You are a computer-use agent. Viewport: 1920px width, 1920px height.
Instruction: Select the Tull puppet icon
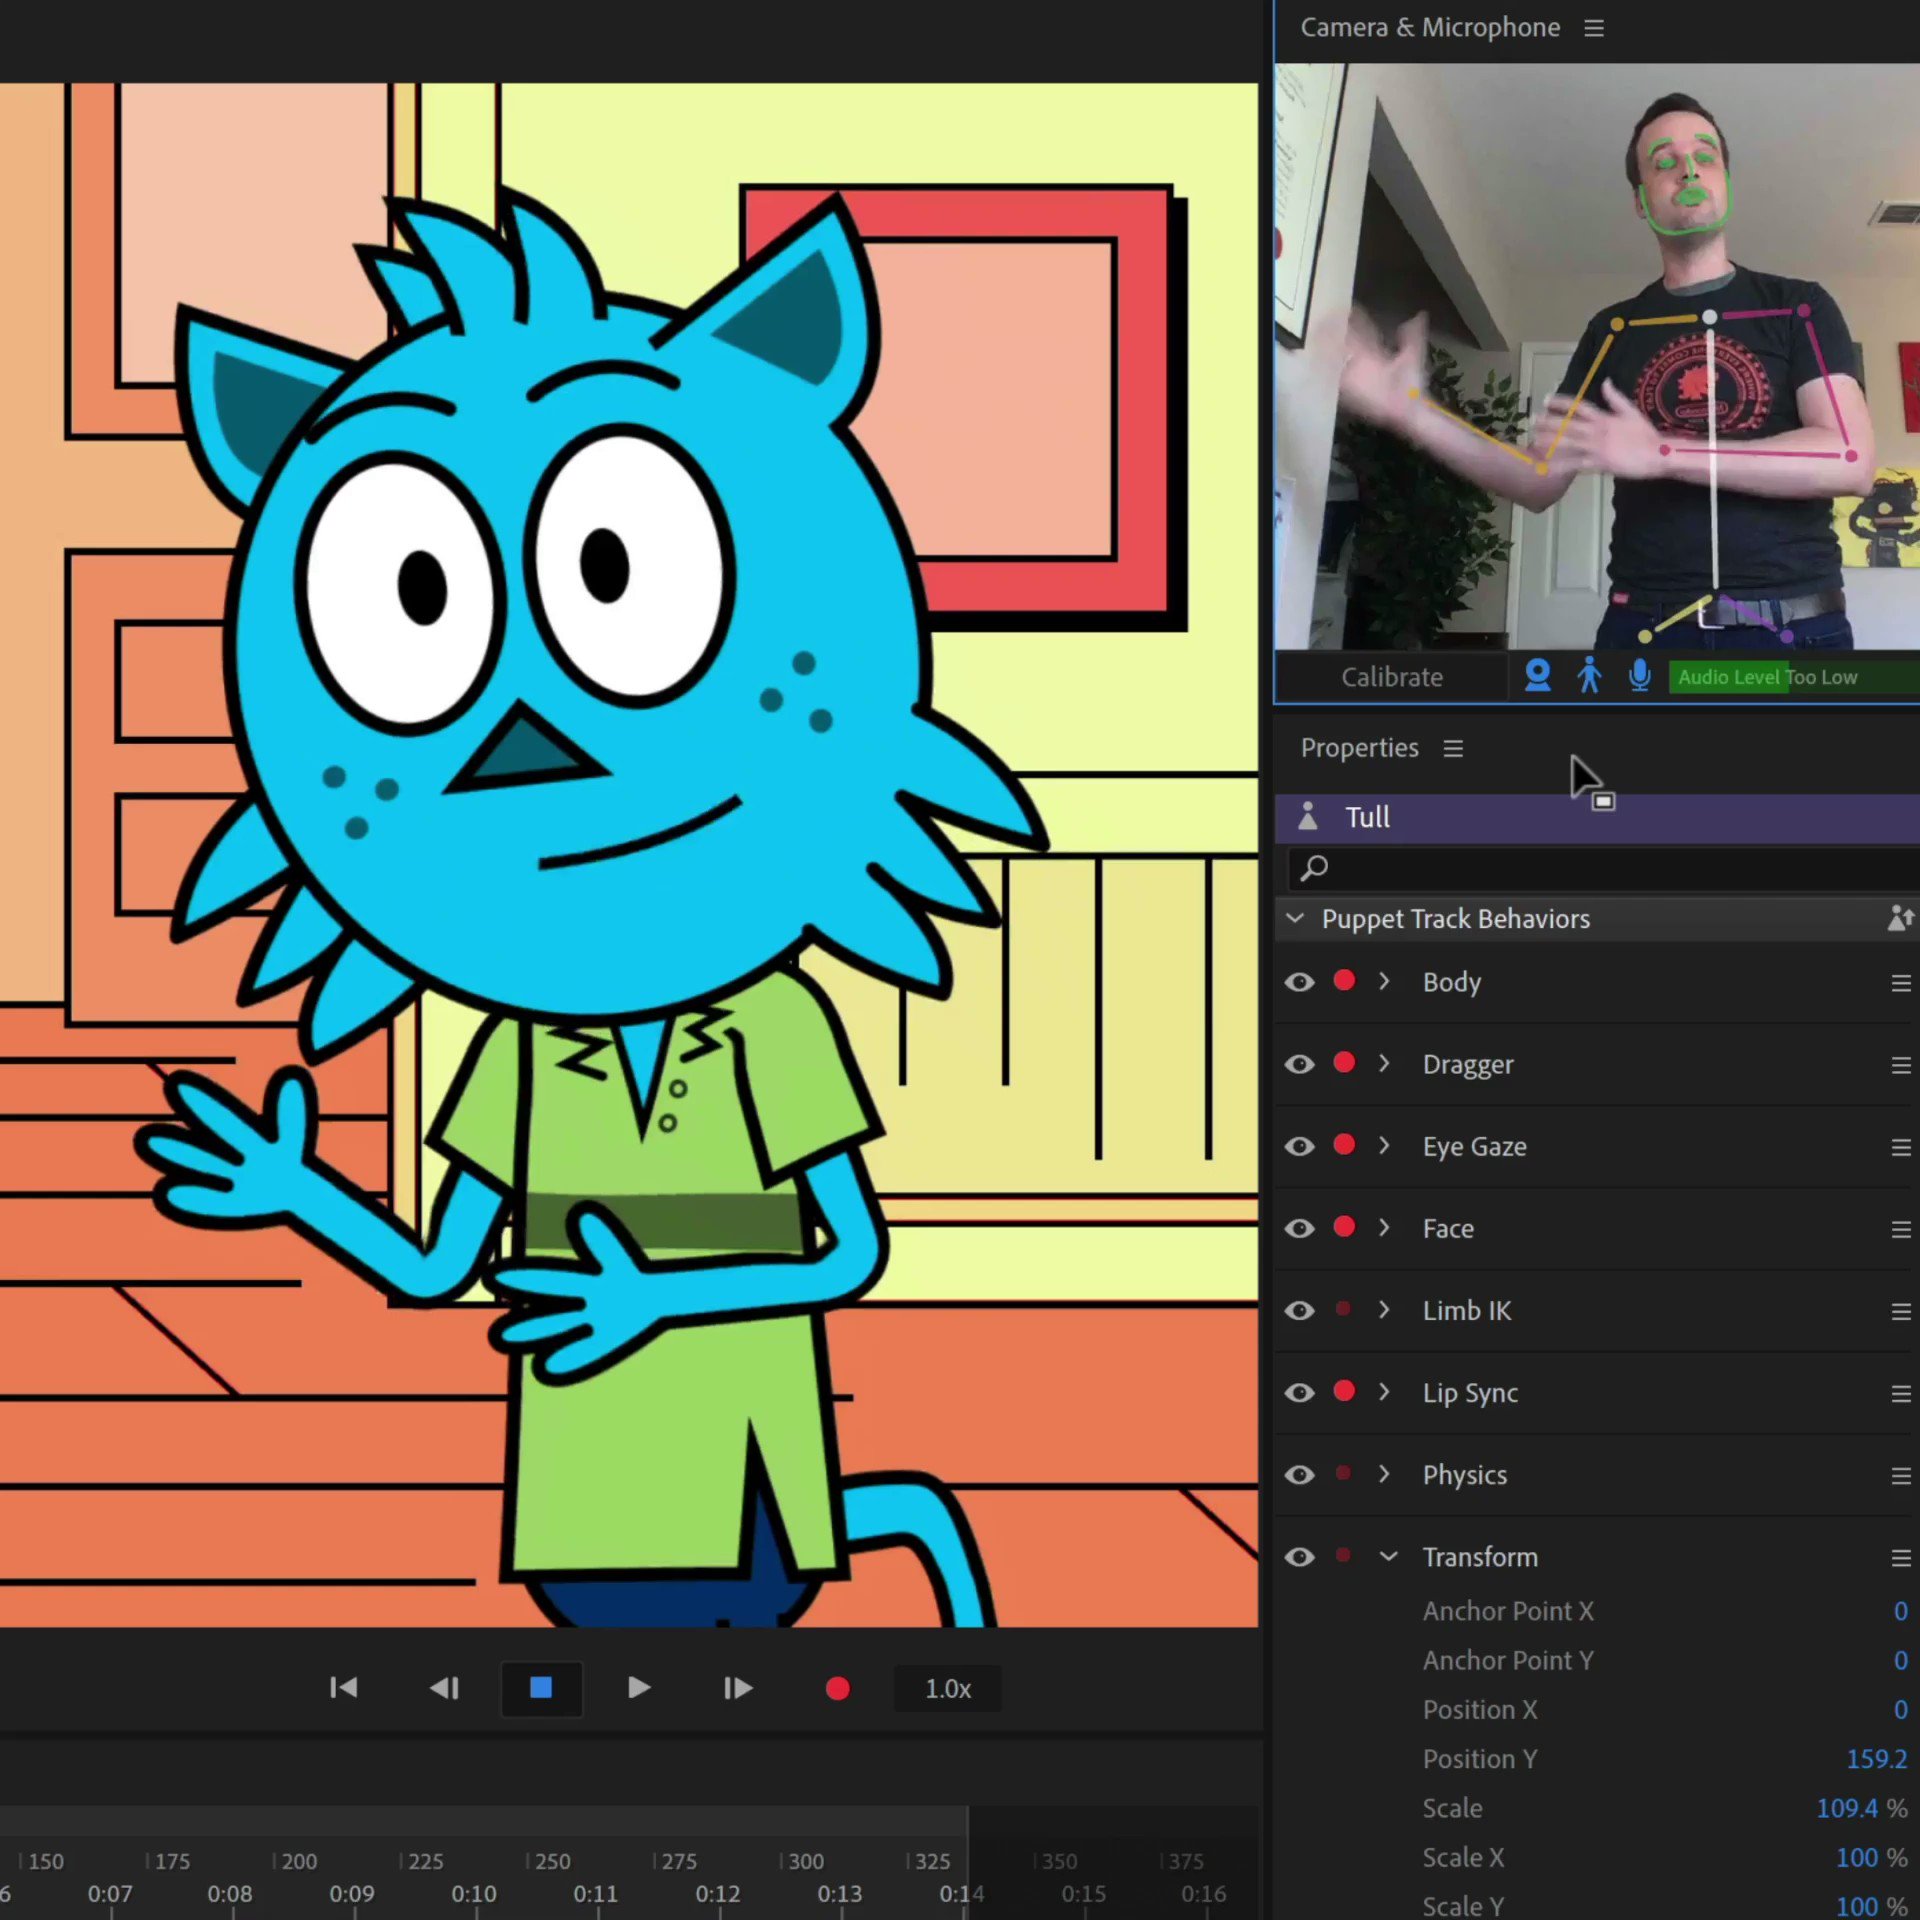pyautogui.click(x=1308, y=816)
